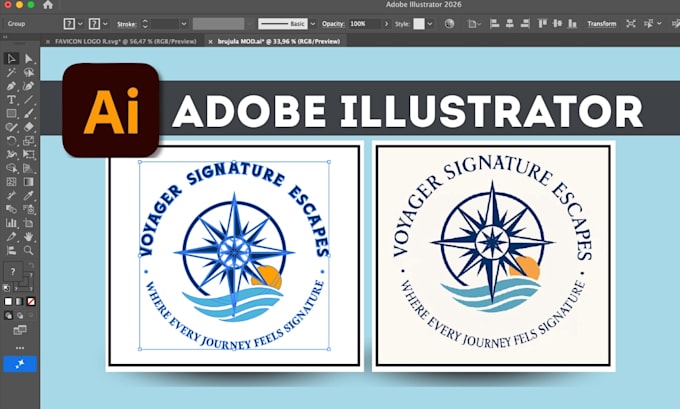The height and width of the screenshot is (409, 680).
Task: Click Vertical Align Center icon
Action: coord(557,24)
